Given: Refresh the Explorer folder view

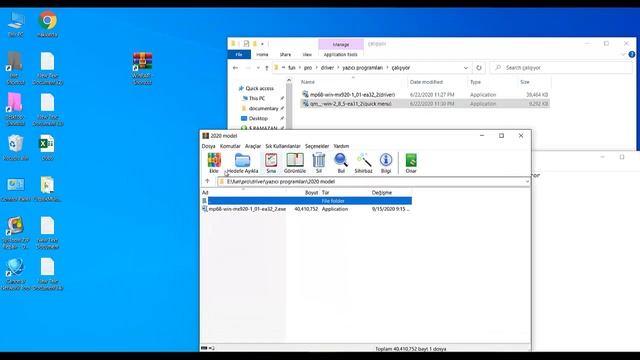Looking at the screenshot, I should point(479,68).
